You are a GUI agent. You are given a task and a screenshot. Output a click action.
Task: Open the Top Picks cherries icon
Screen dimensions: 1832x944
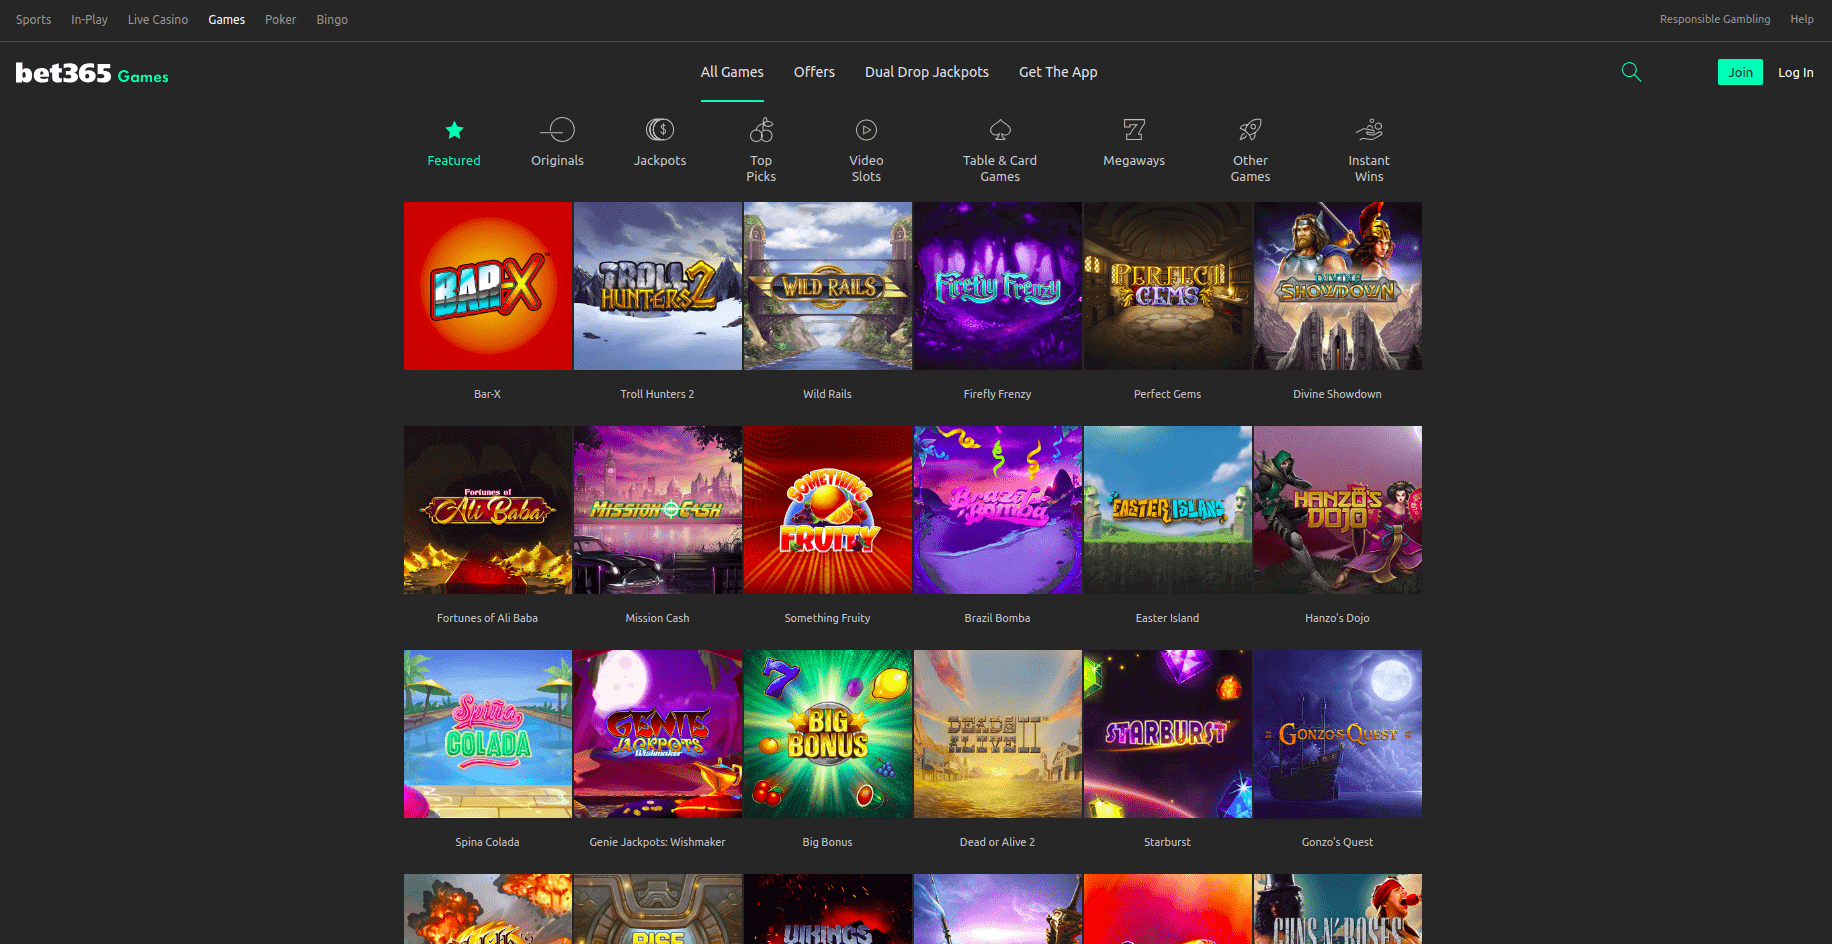(x=761, y=130)
